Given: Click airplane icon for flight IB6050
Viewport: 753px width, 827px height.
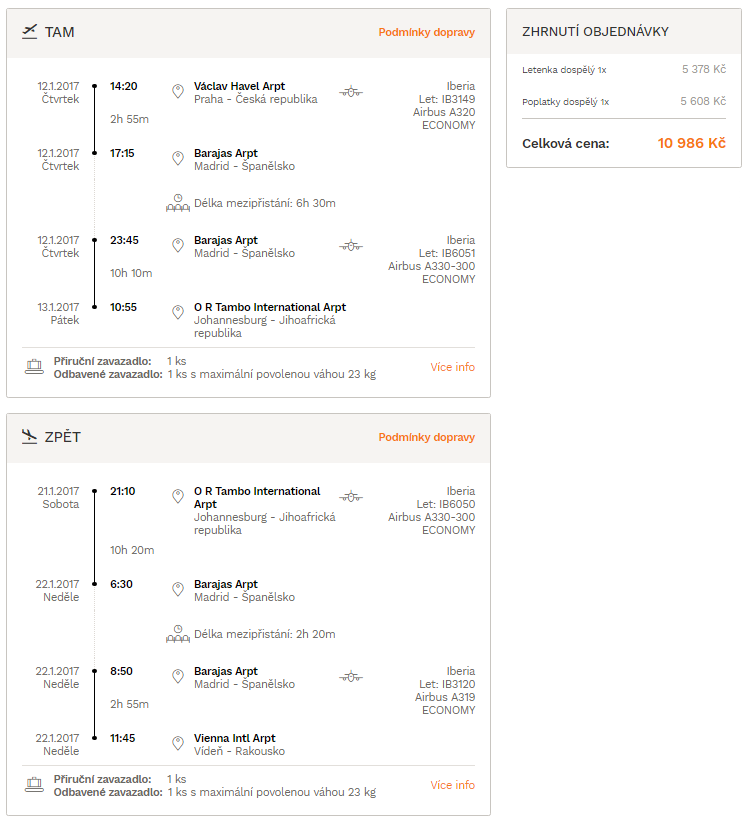Looking at the screenshot, I should pos(351,497).
